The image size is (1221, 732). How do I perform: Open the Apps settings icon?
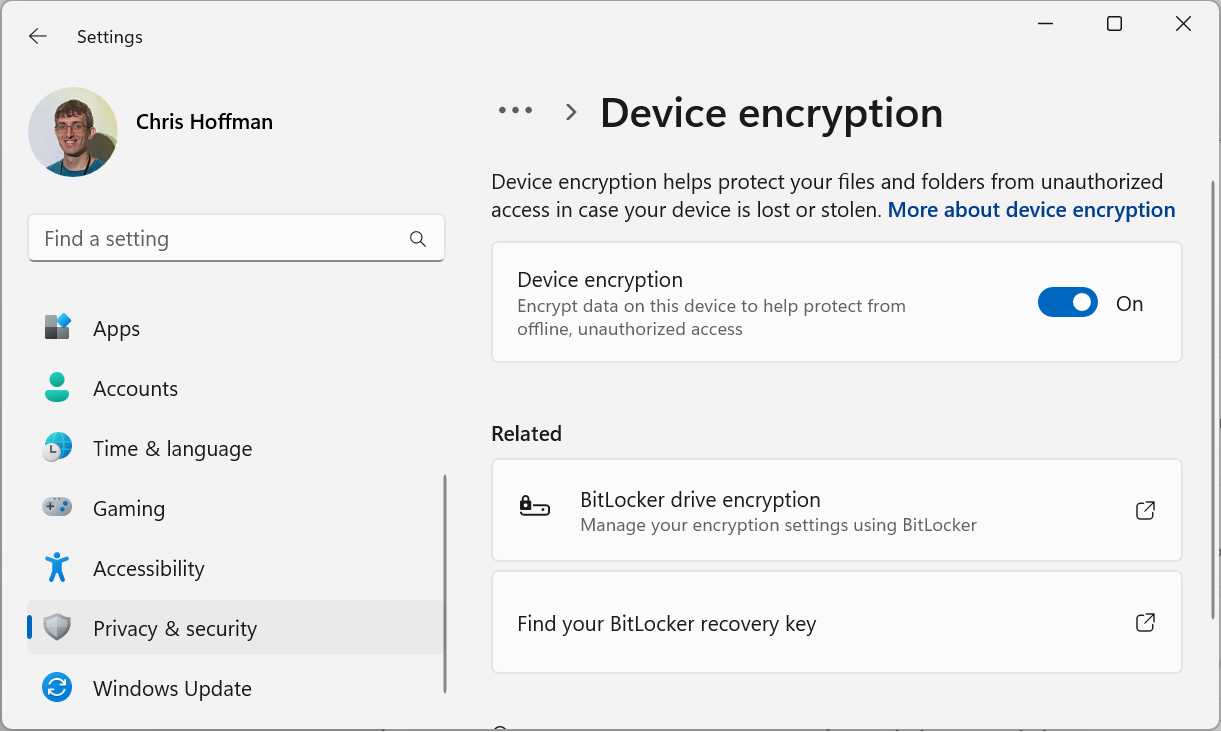pos(57,328)
